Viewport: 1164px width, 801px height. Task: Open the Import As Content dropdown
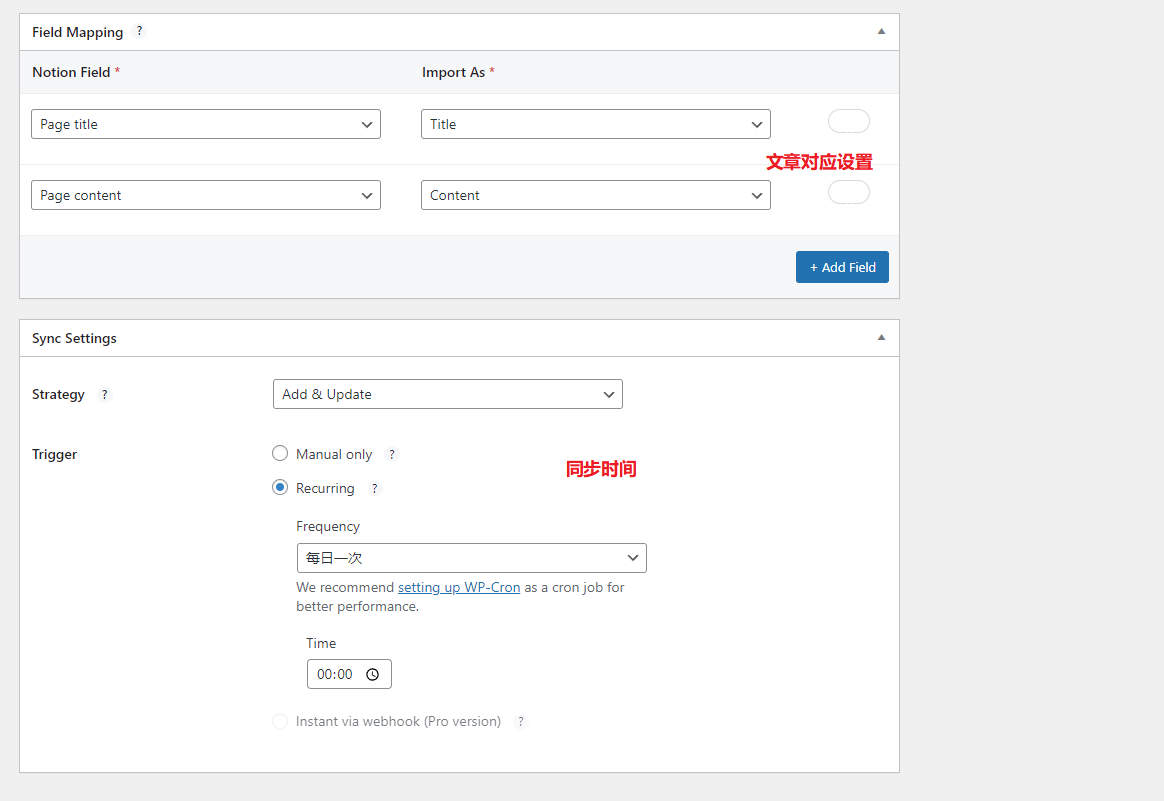(595, 195)
